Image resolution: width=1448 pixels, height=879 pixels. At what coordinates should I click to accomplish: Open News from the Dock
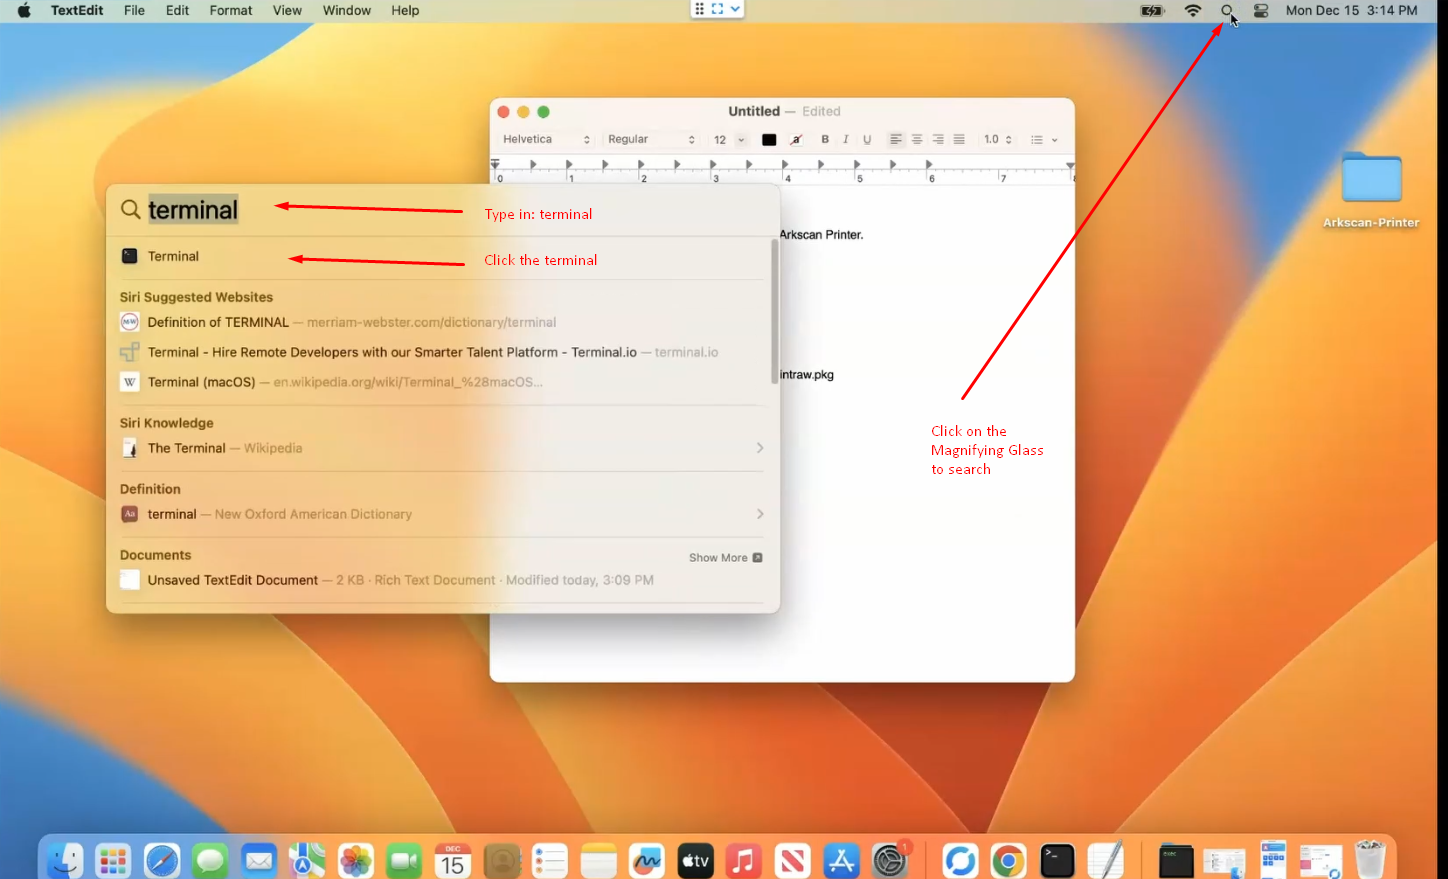point(792,860)
